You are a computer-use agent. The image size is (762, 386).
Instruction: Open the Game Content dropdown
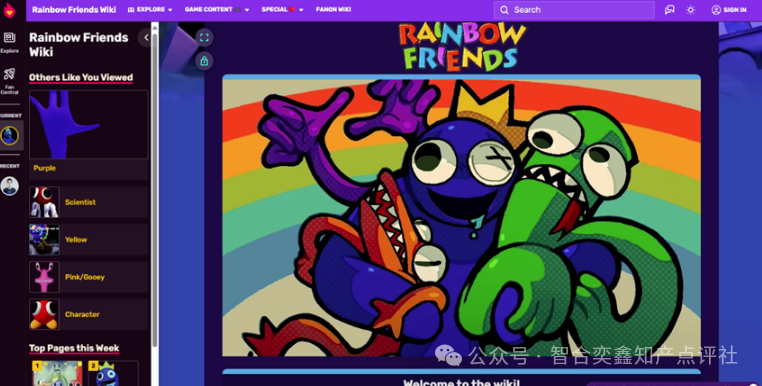click(x=217, y=10)
